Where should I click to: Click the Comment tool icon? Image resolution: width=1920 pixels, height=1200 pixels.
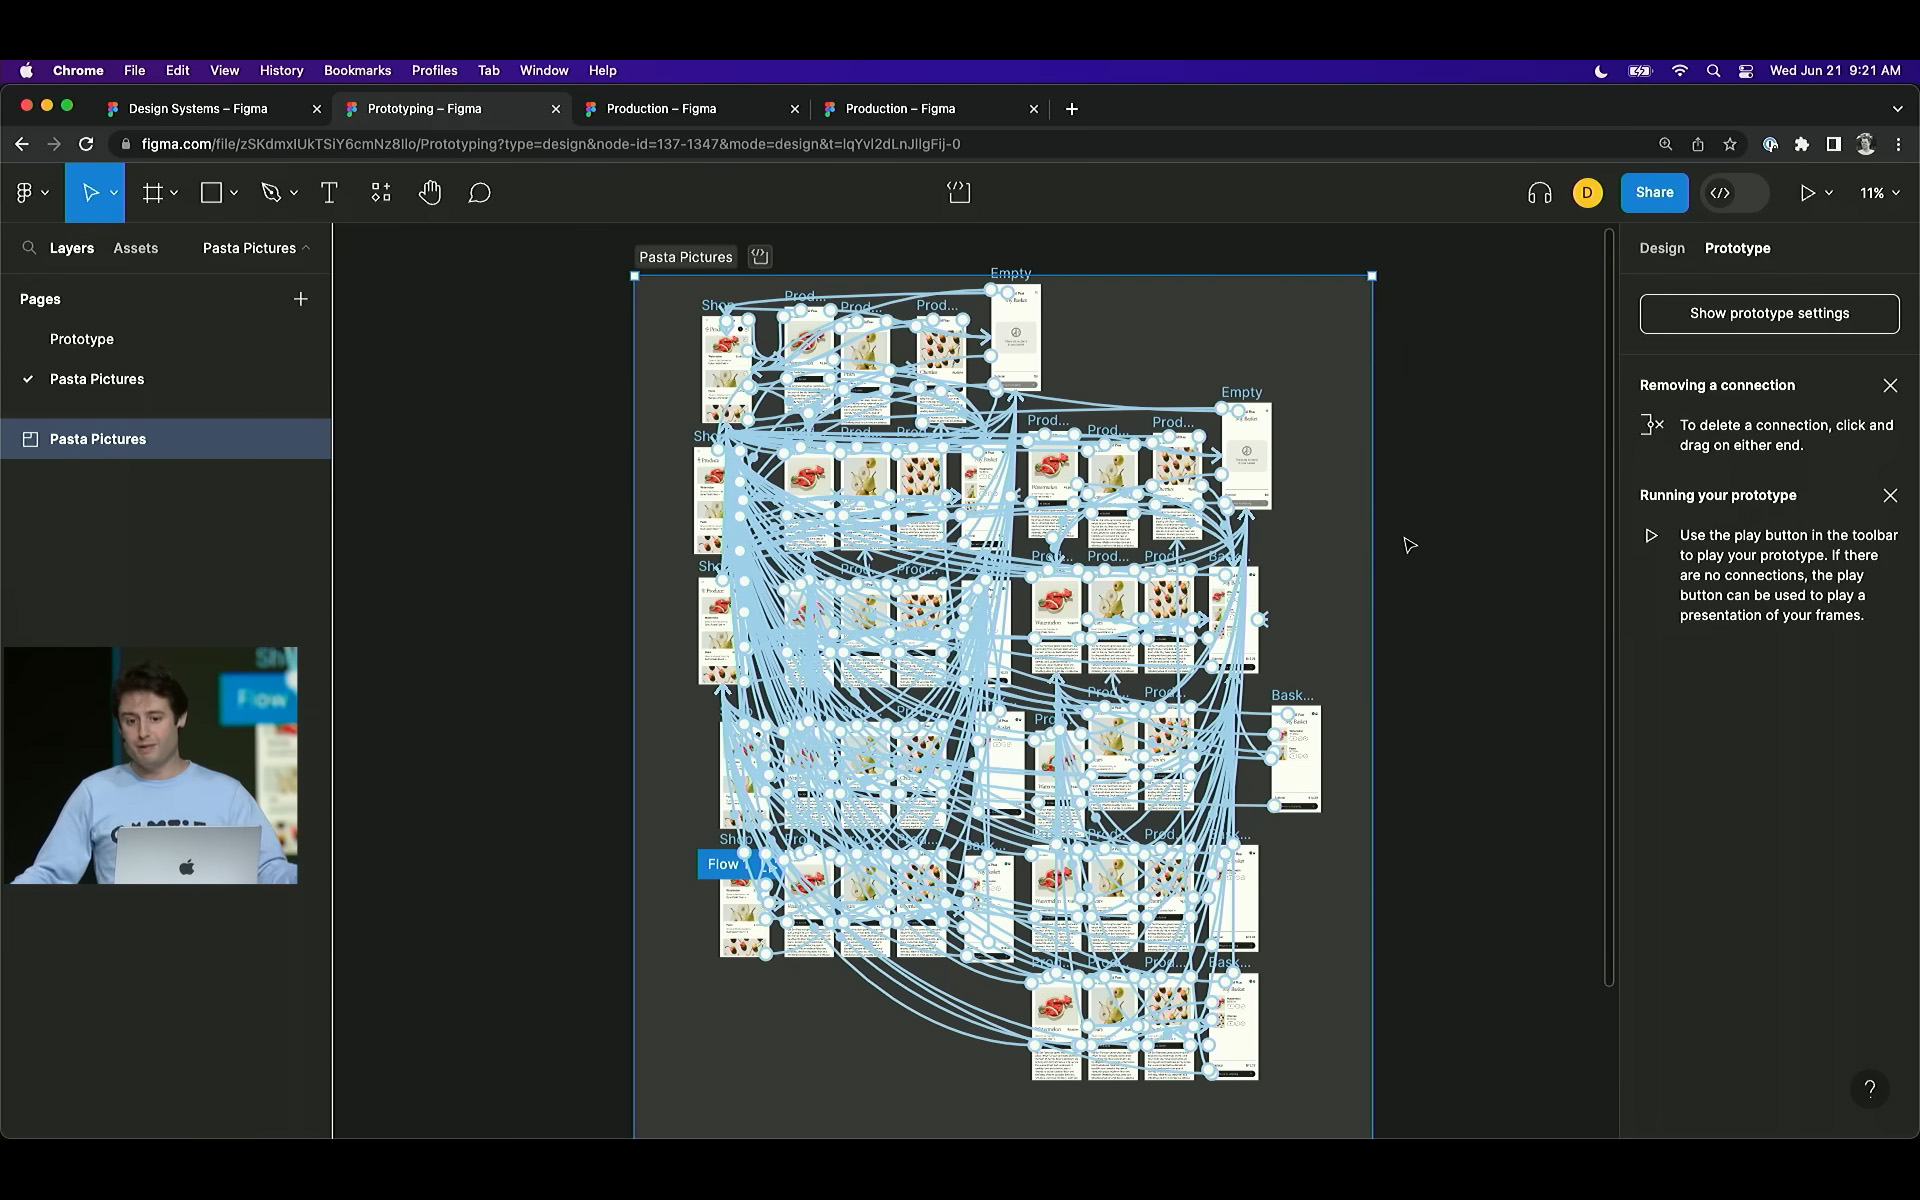click(478, 192)
